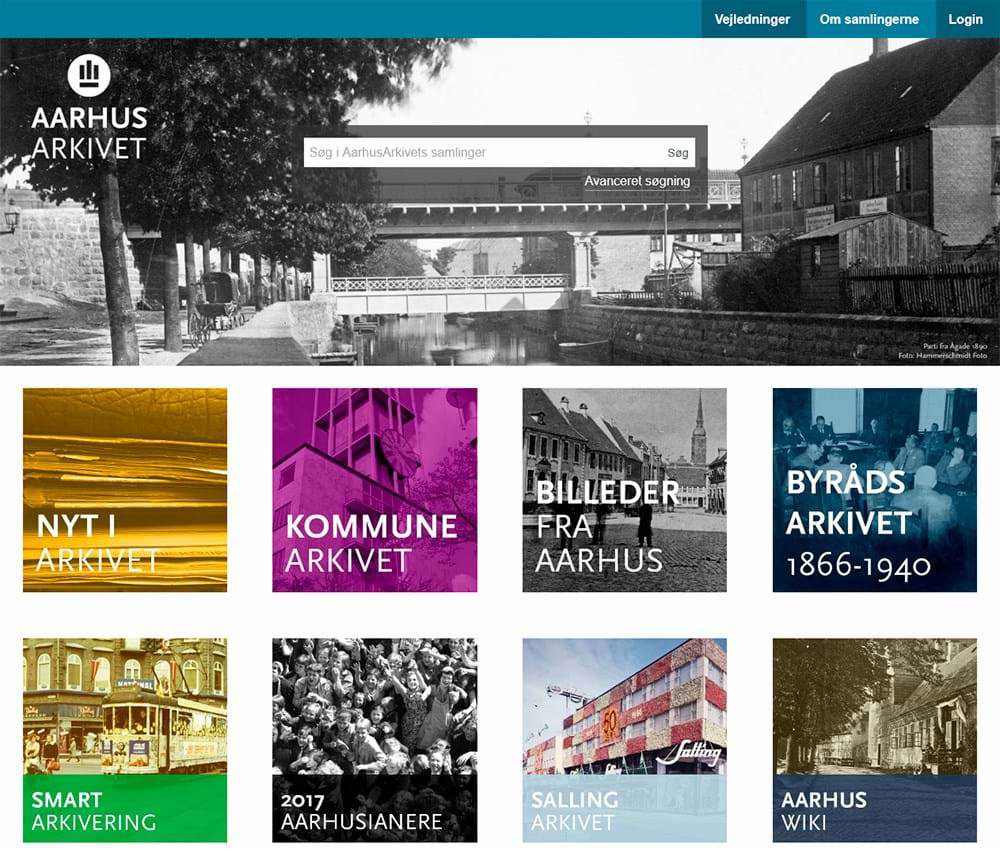Open the Salling Arkivet tile

624,740
